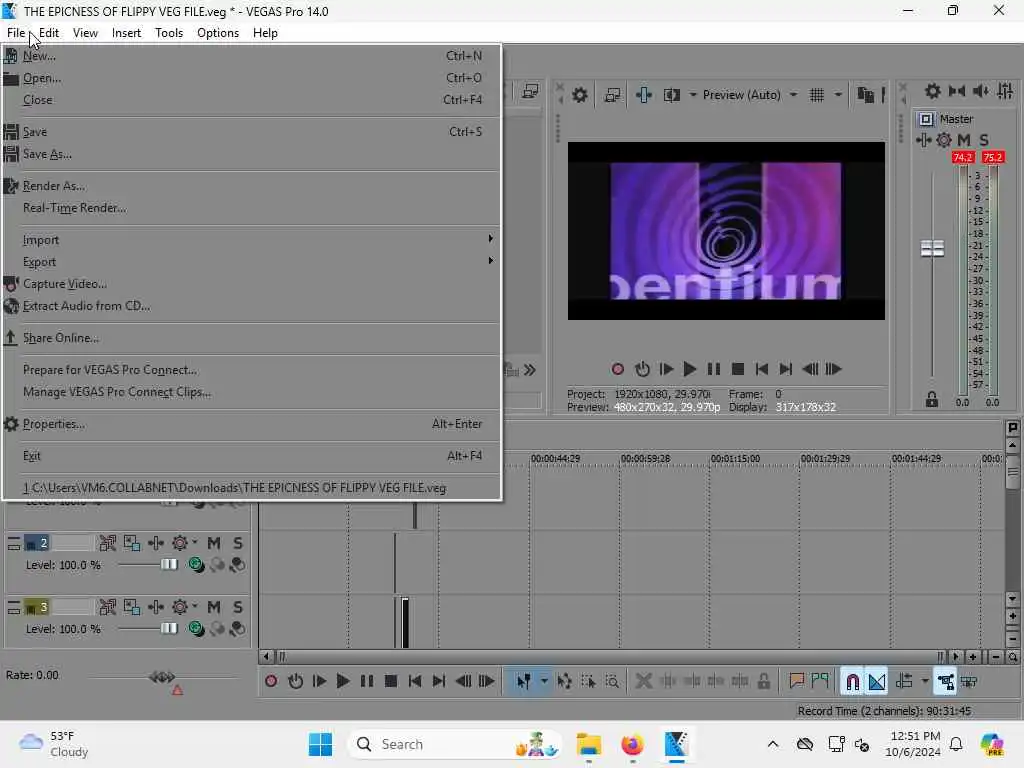Click the green compositing mode icon on track 2

point(196,565)
